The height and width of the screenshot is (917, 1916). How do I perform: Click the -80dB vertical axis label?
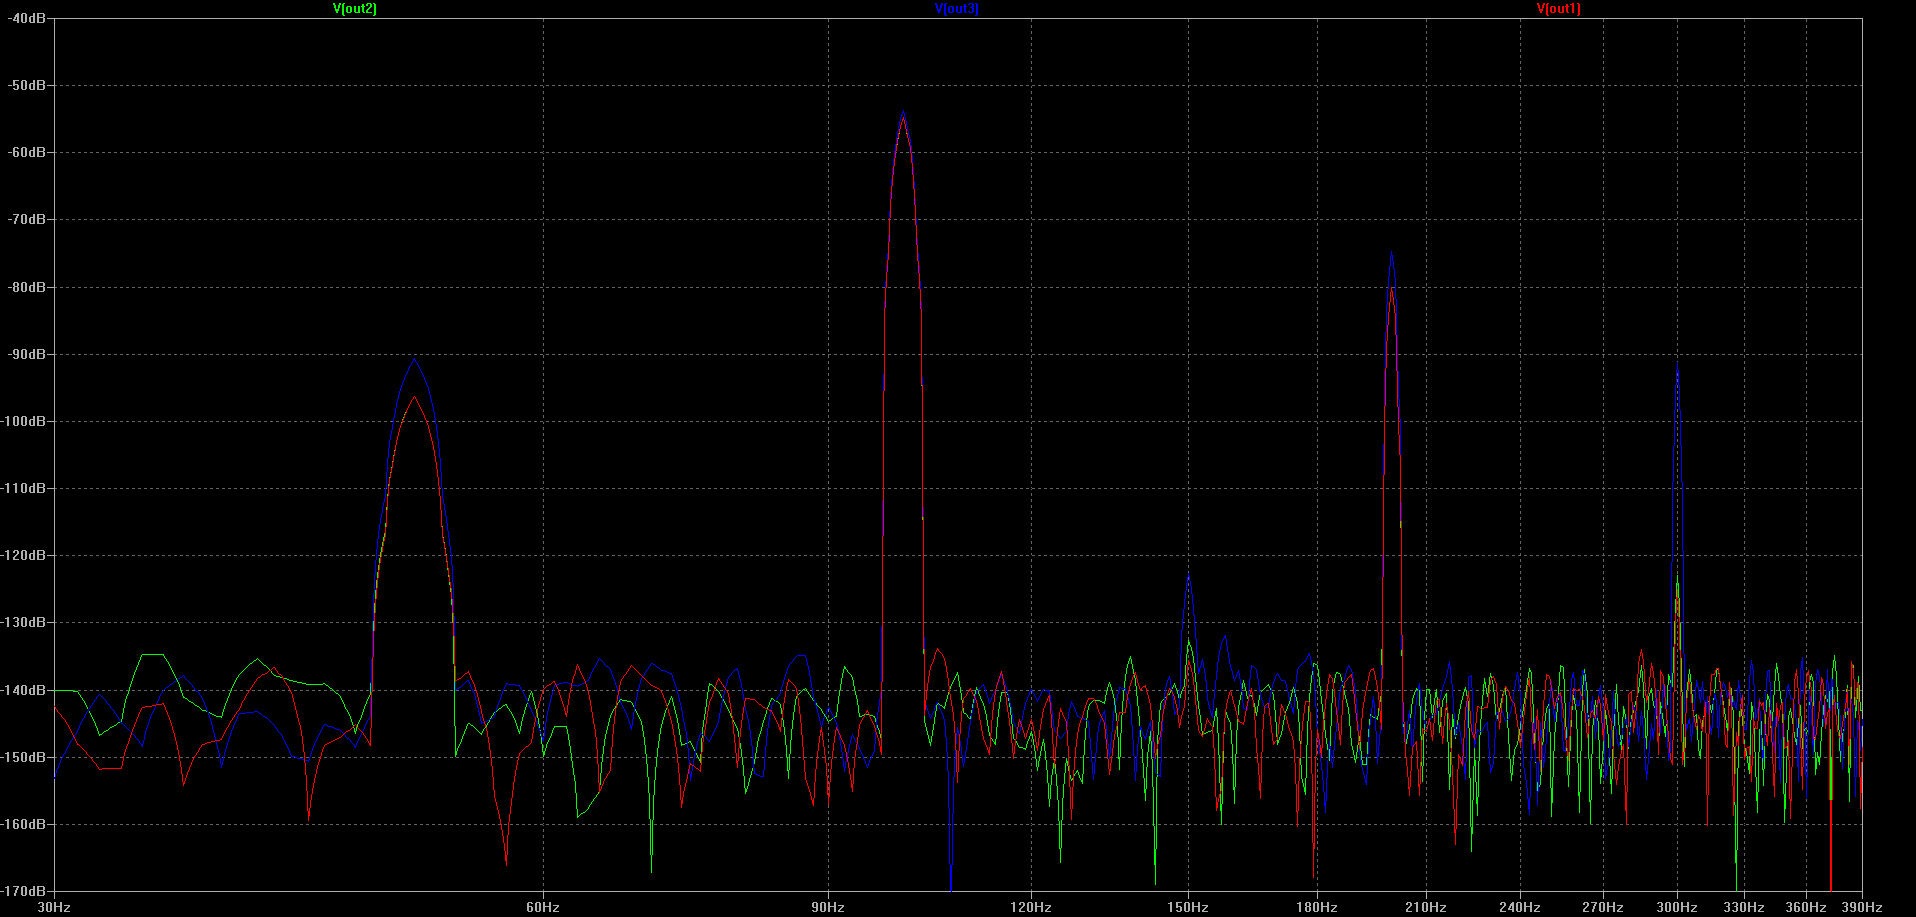pyautogui.click(x=26, y=287)
